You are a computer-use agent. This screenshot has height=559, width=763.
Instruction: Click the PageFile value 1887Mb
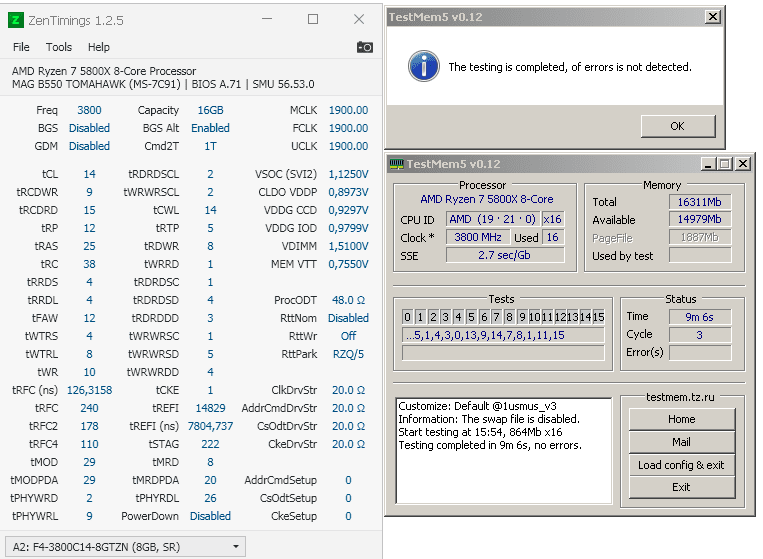point(700,237)
